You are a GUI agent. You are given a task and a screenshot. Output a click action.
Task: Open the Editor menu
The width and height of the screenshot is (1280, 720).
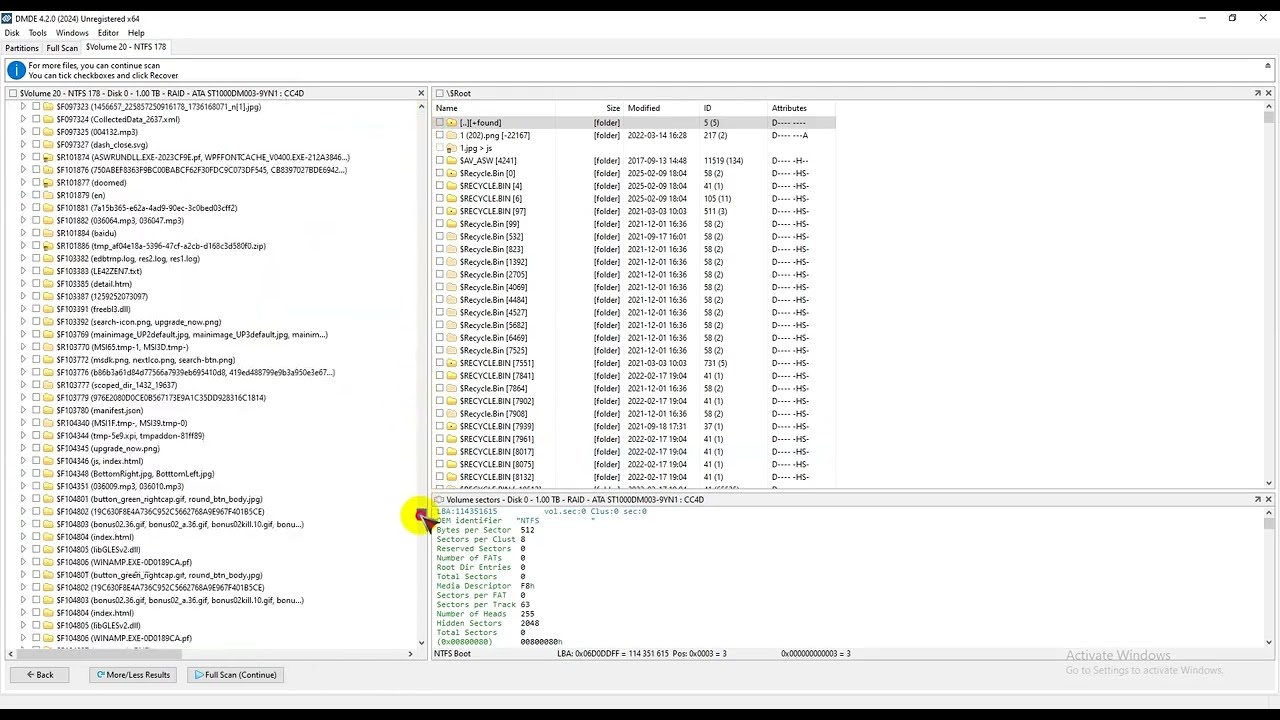pos(108,33)
